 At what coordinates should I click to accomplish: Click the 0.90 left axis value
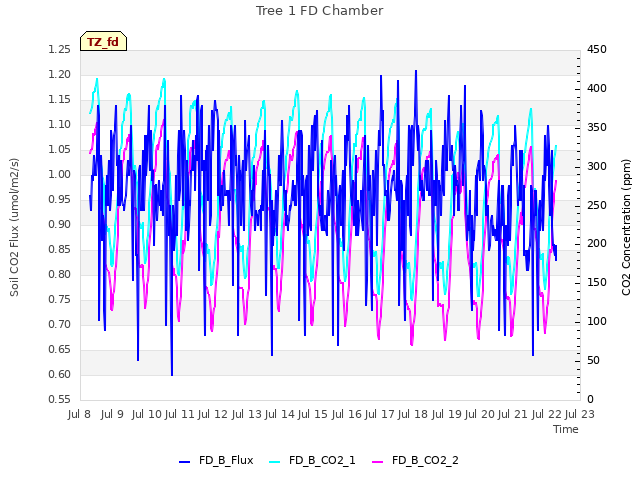point(60,224)
